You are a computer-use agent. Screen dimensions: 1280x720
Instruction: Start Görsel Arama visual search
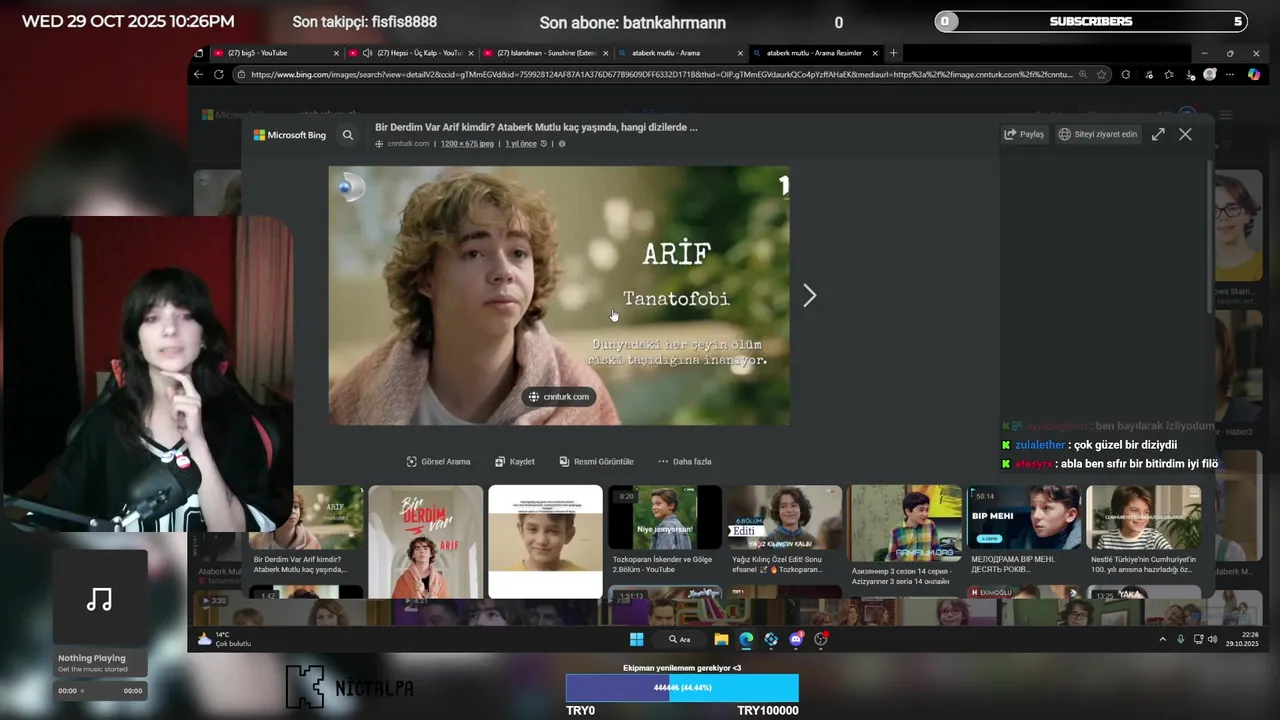point(438,462)
